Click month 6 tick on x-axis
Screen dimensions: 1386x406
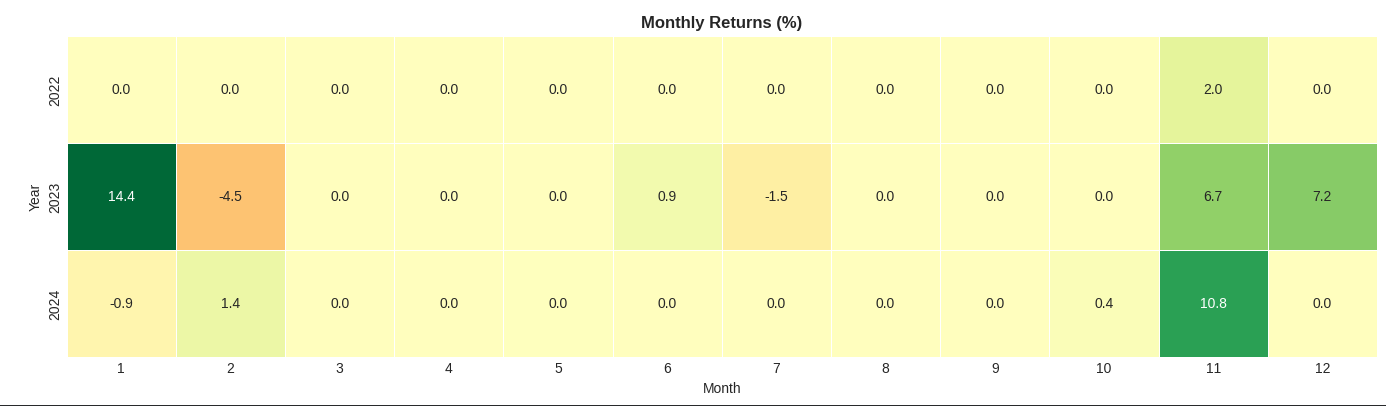coord(667,368)
